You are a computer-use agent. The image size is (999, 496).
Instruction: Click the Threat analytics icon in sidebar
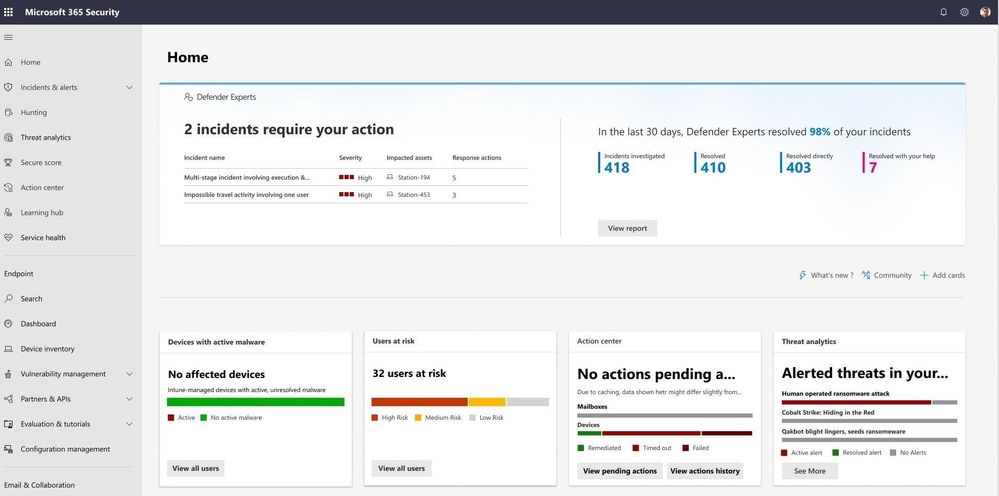coord(8,138)
